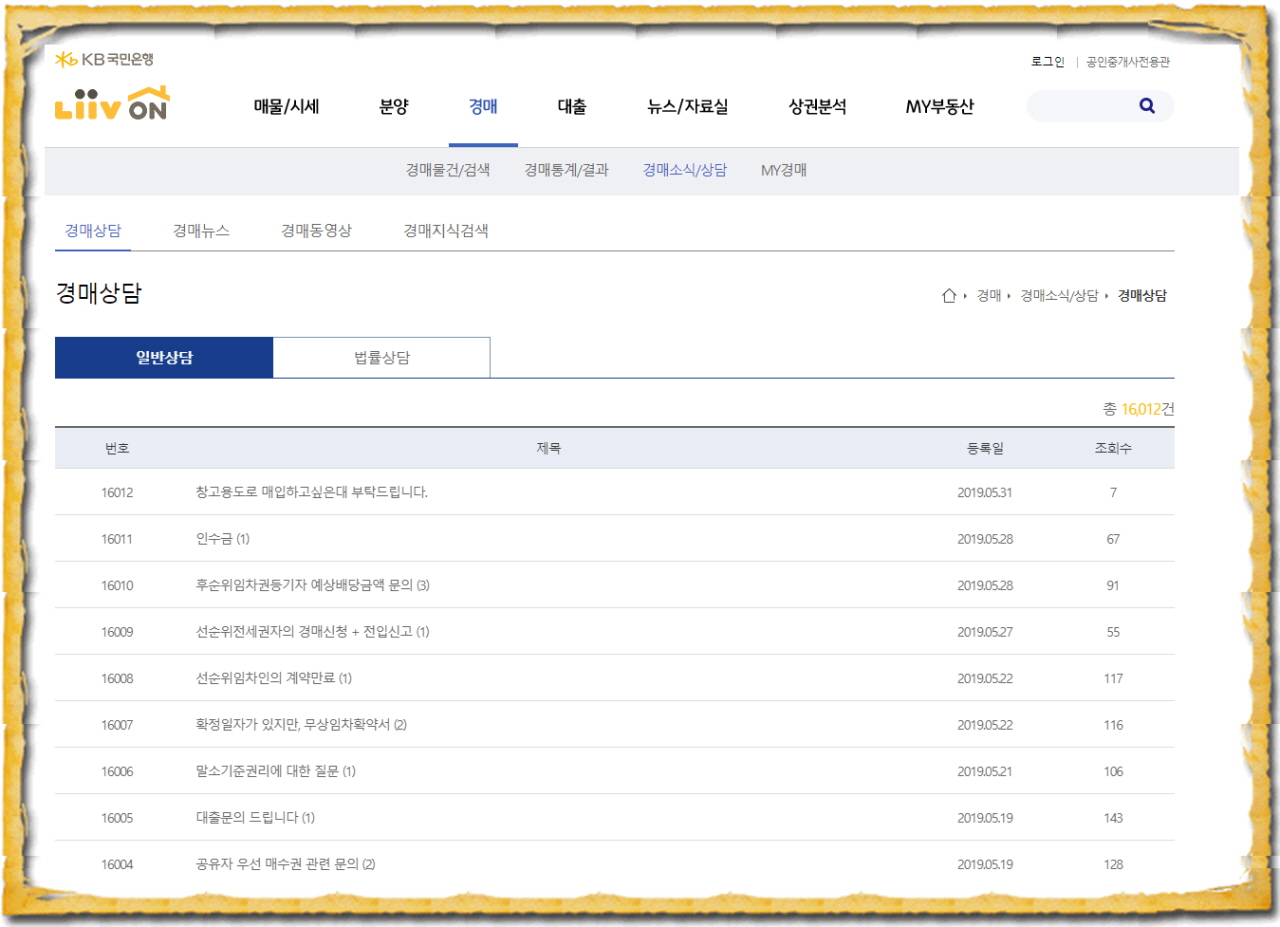Open the 상권분석 menu
Viewport: 1280px width, 927px height.
coord(817,107)
